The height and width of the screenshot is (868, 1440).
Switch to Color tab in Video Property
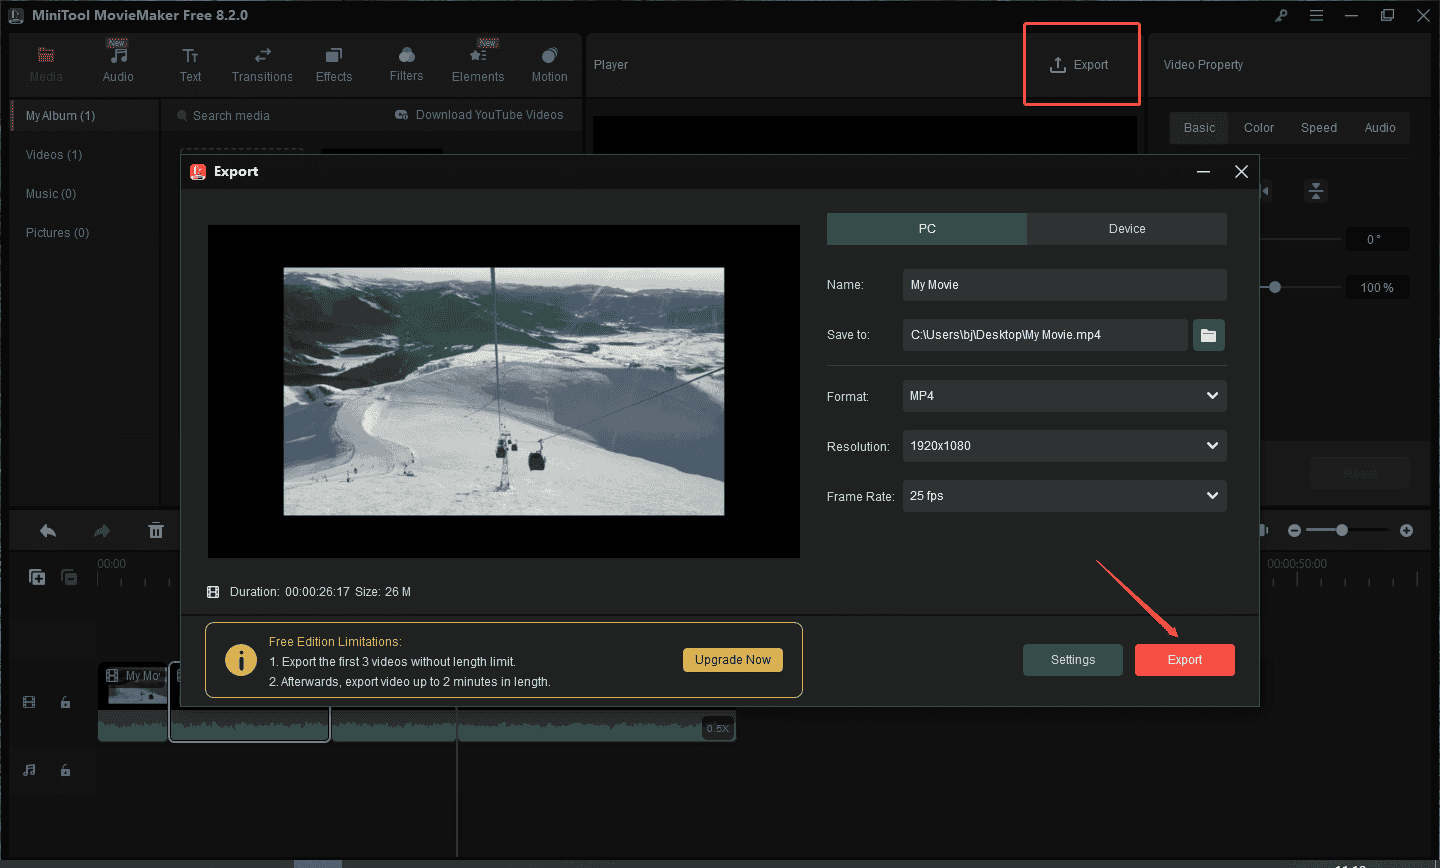[1259, 128]
